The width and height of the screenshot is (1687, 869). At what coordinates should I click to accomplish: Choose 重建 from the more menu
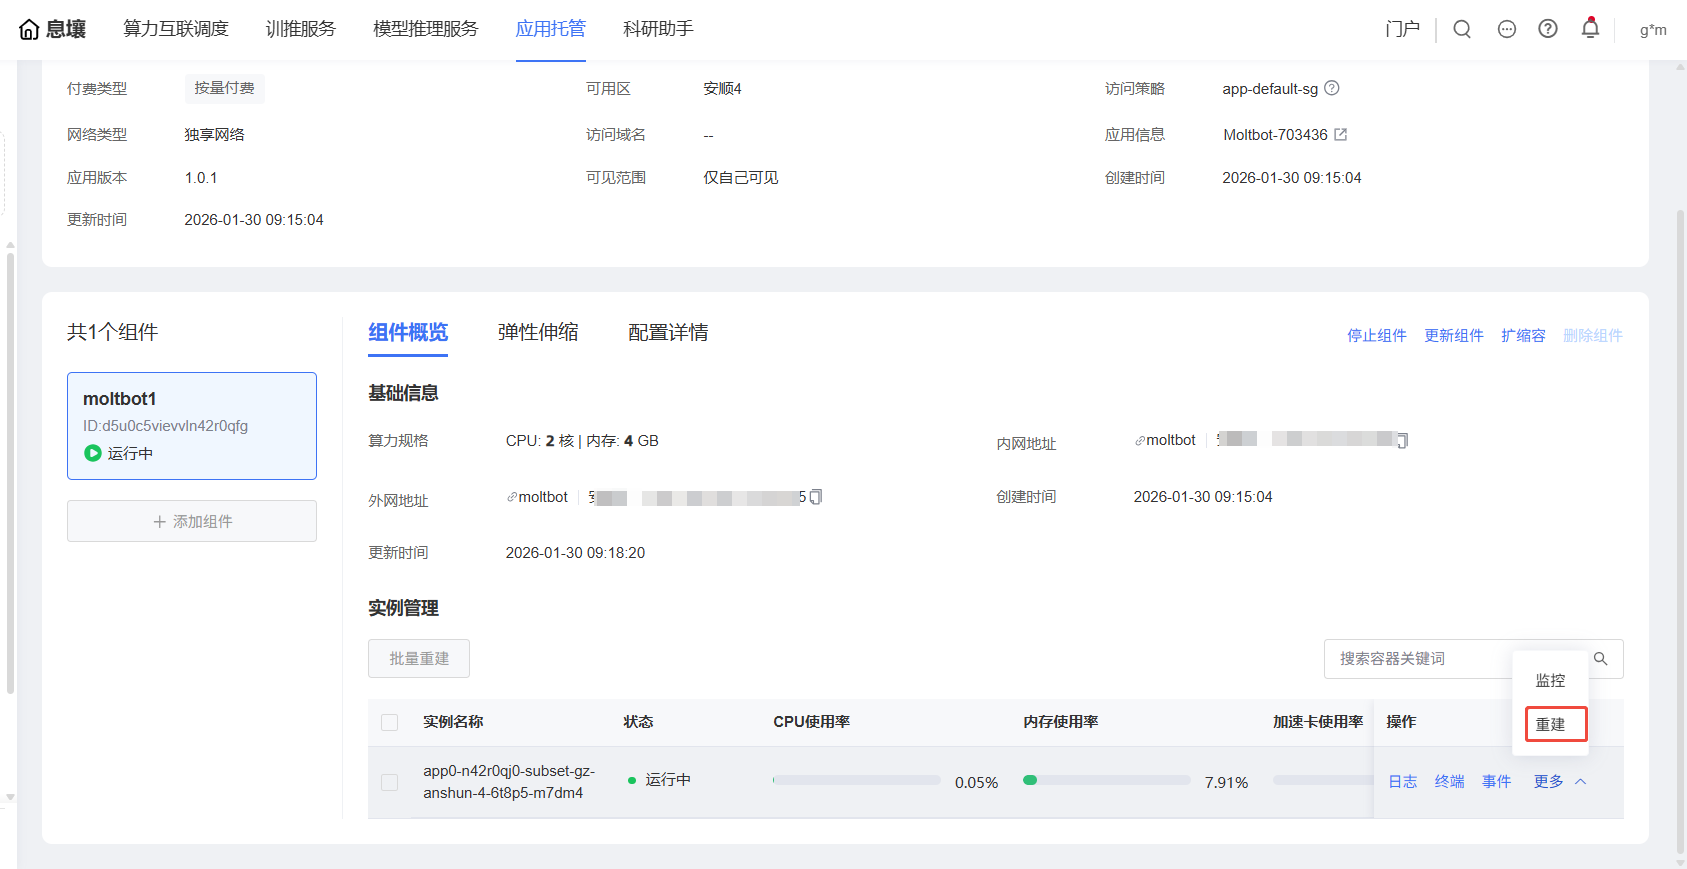coord(1551,725)
